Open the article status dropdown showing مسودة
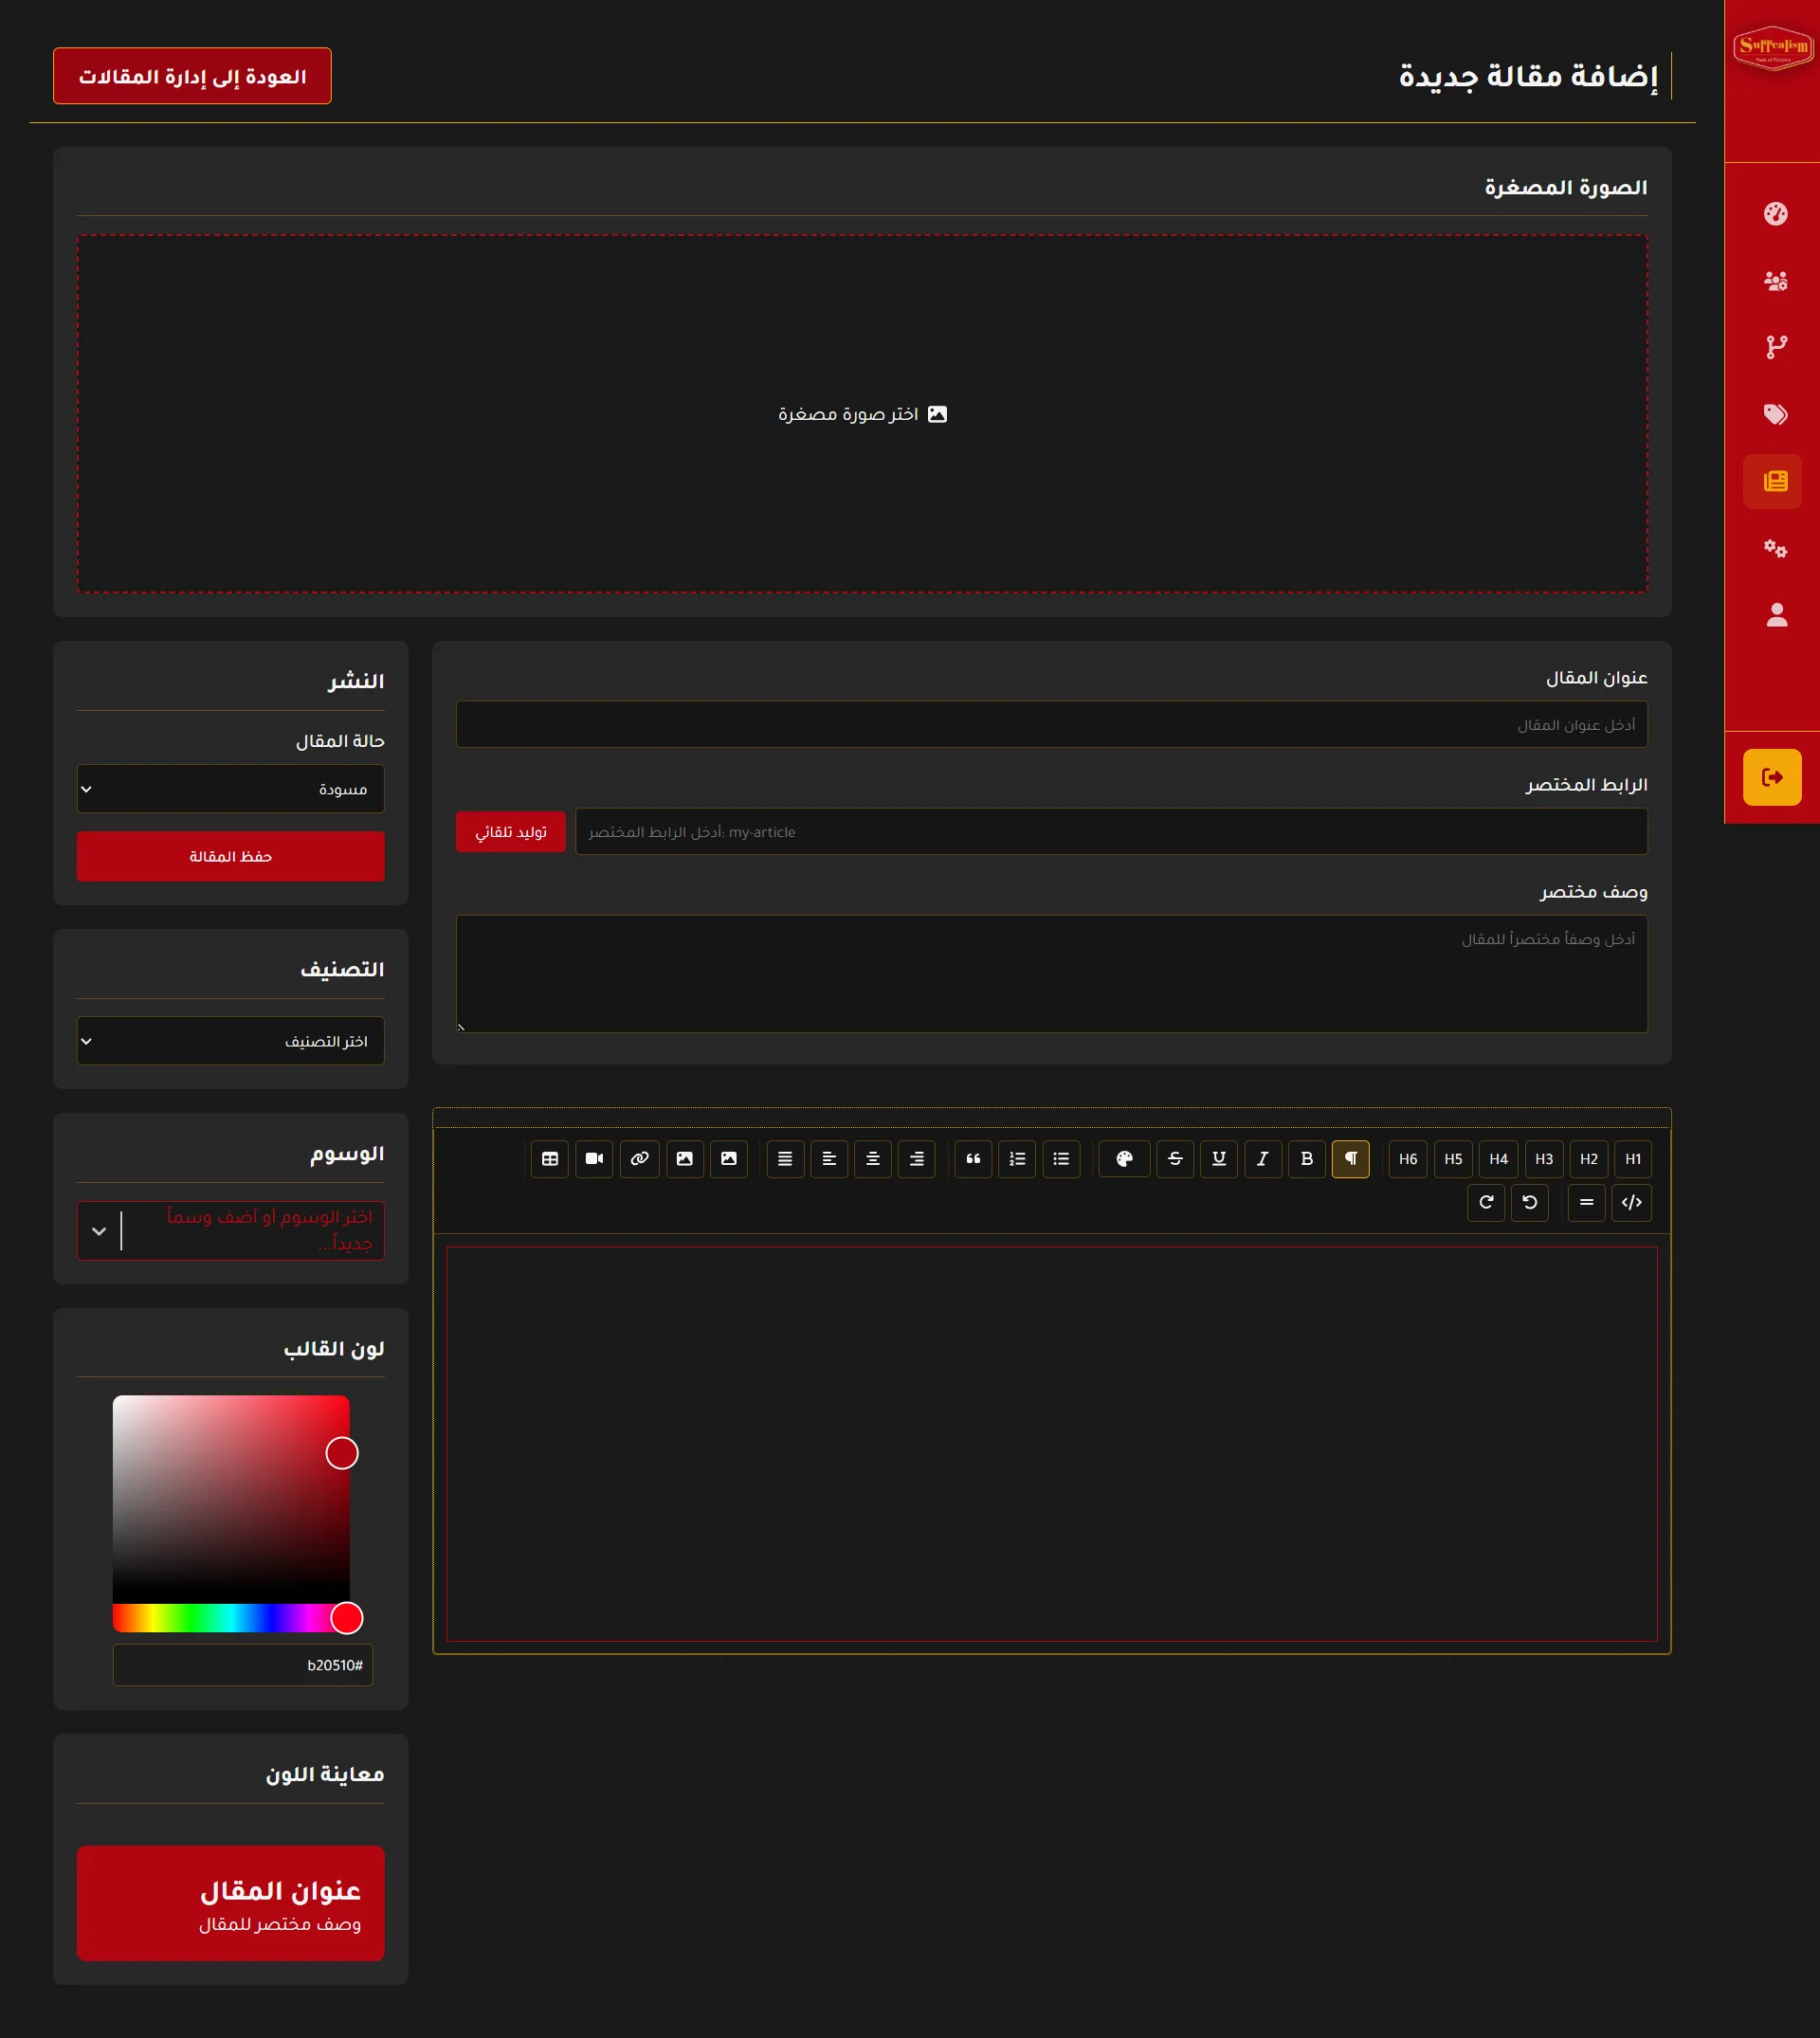The image size is (1820, 2038). click(230, 789)
